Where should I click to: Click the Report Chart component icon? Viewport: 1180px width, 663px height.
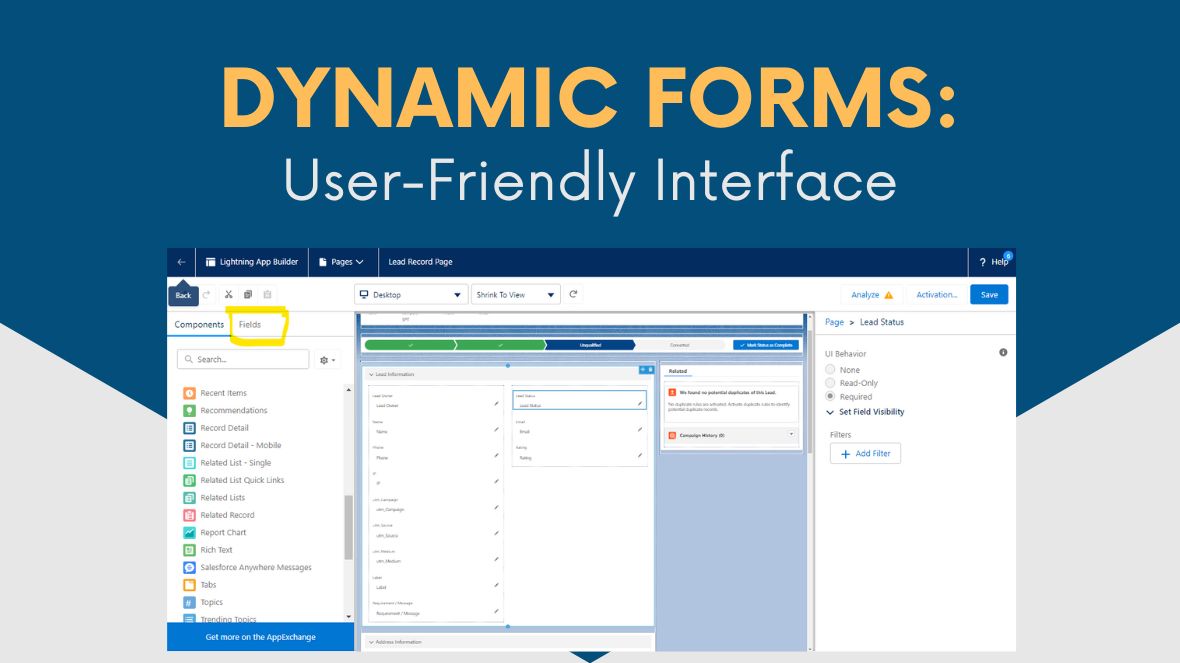(190, 532)
